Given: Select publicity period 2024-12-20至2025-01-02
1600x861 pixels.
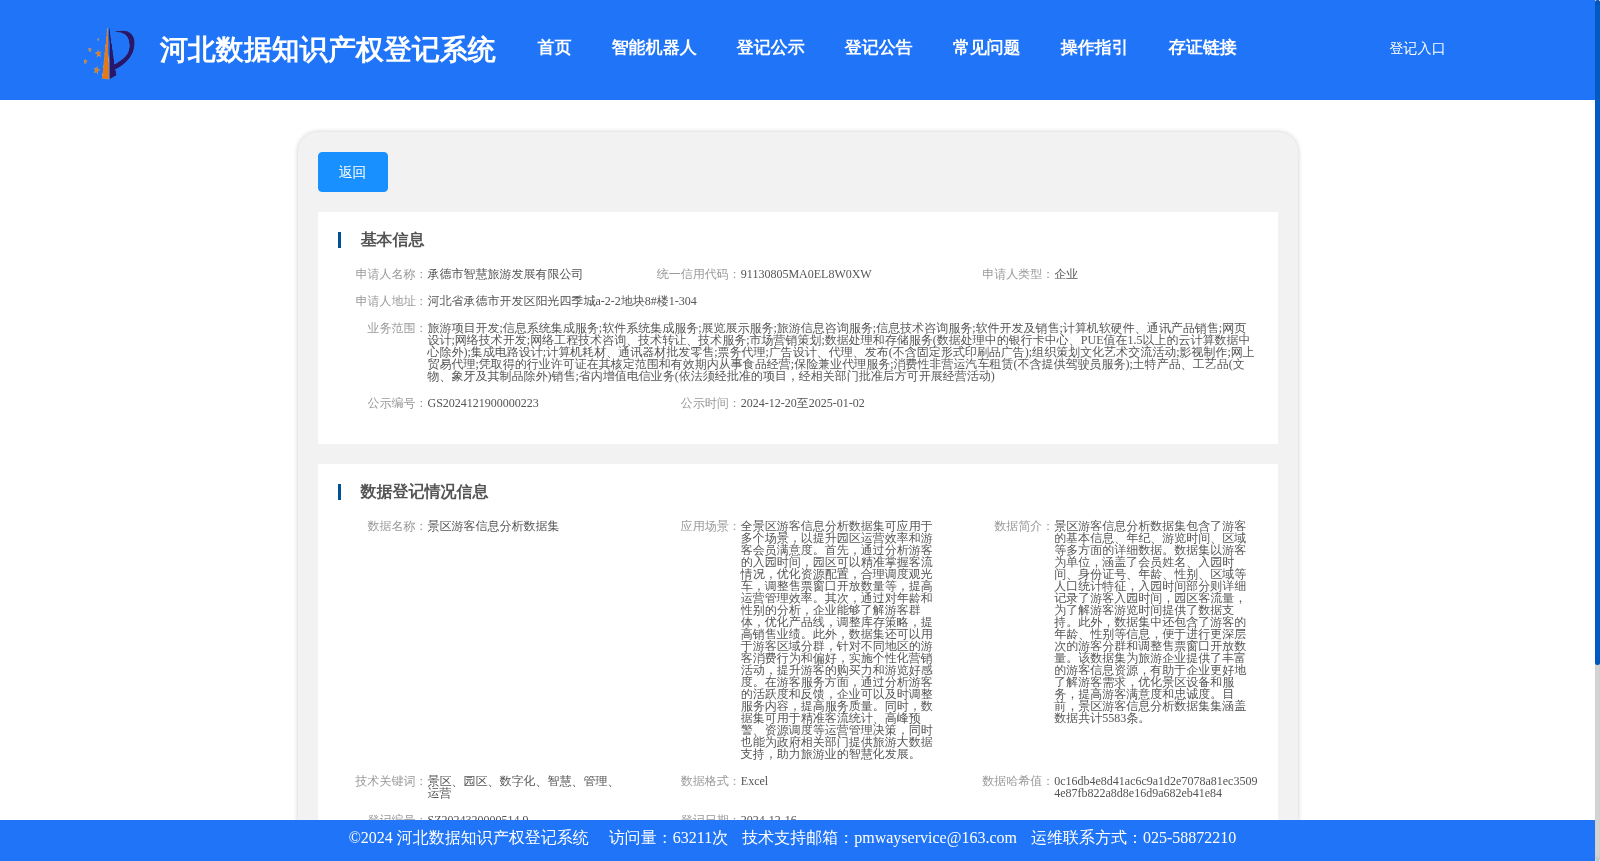Looking at the screenshot, I should pos(802,403).
